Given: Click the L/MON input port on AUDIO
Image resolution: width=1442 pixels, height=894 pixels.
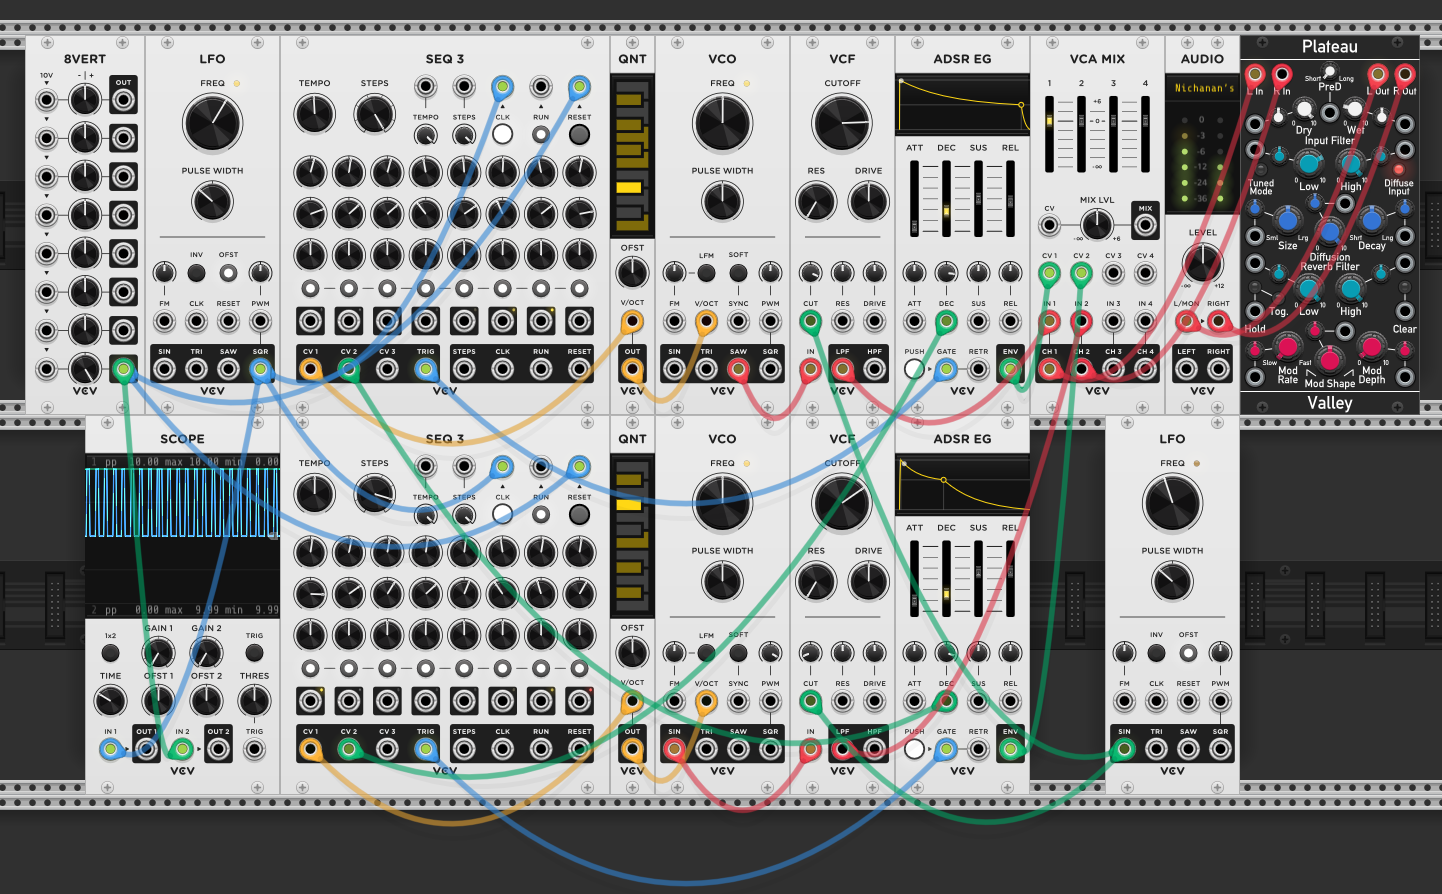Looking at the screenshot, I should tap(1186, 321).
